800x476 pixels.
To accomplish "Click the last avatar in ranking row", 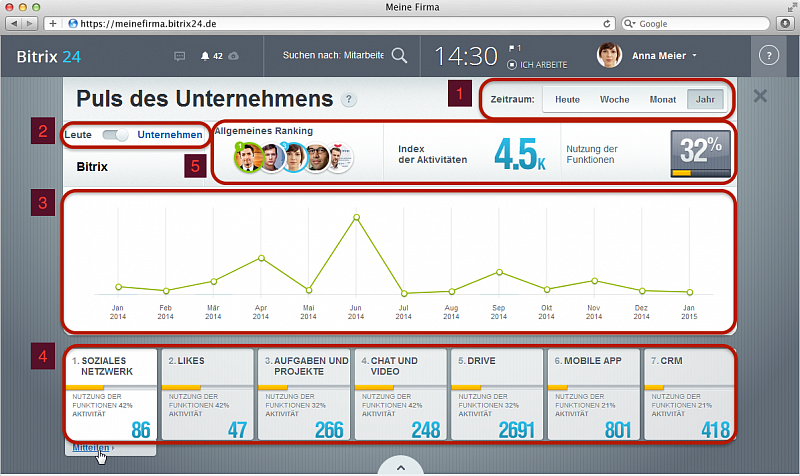I will pyautogui.click(x=339, y=158).
